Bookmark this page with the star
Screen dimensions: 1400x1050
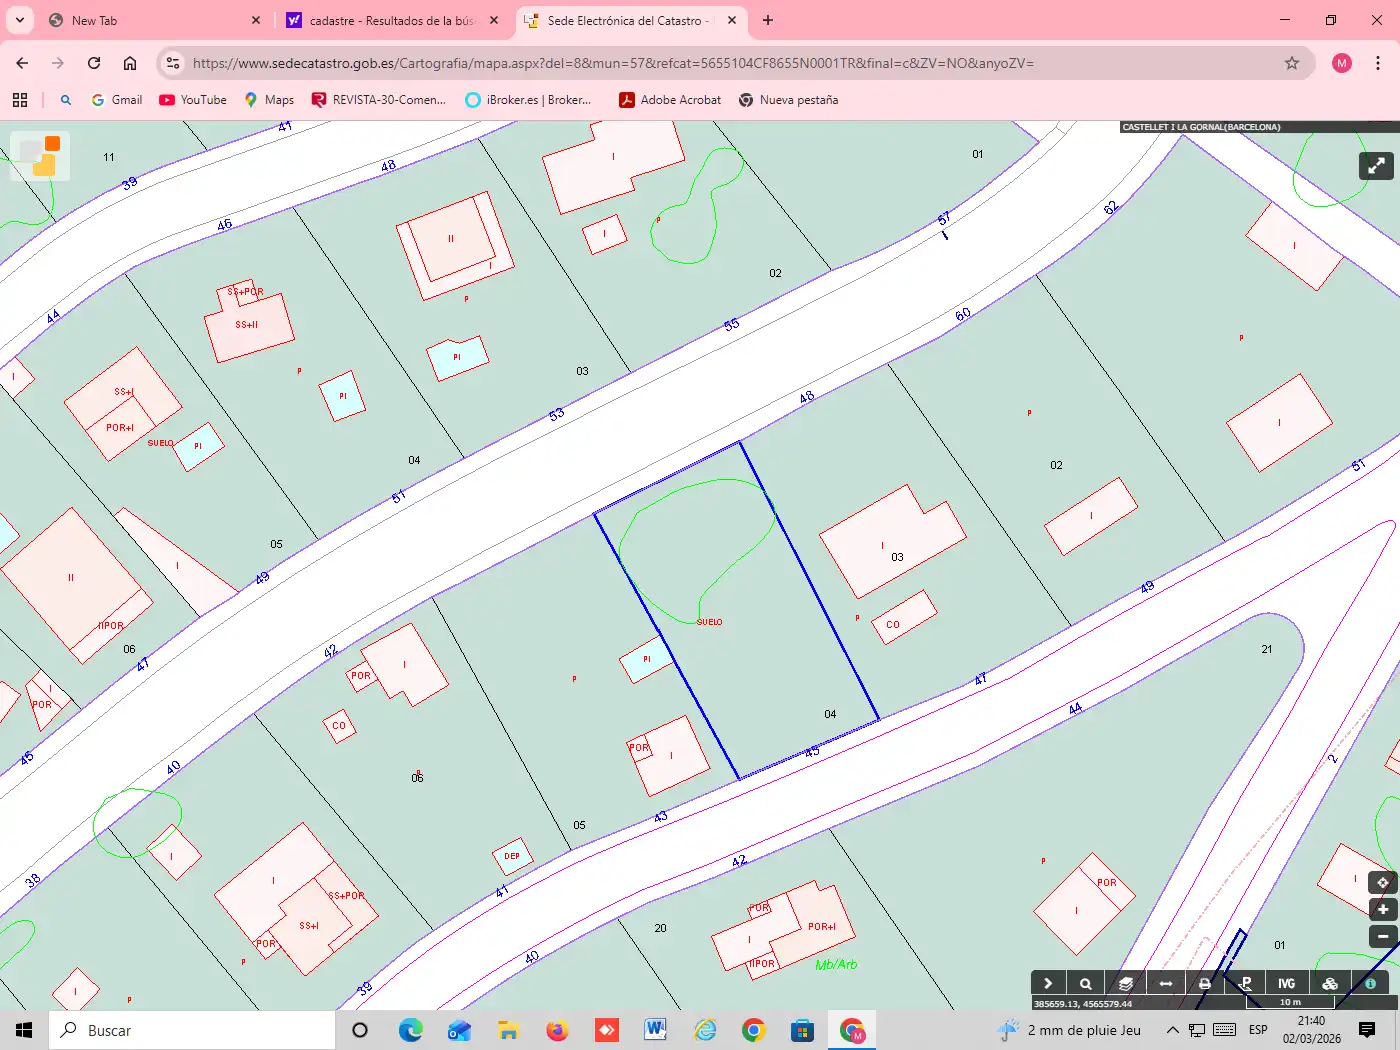click(x=1292, y=63)
